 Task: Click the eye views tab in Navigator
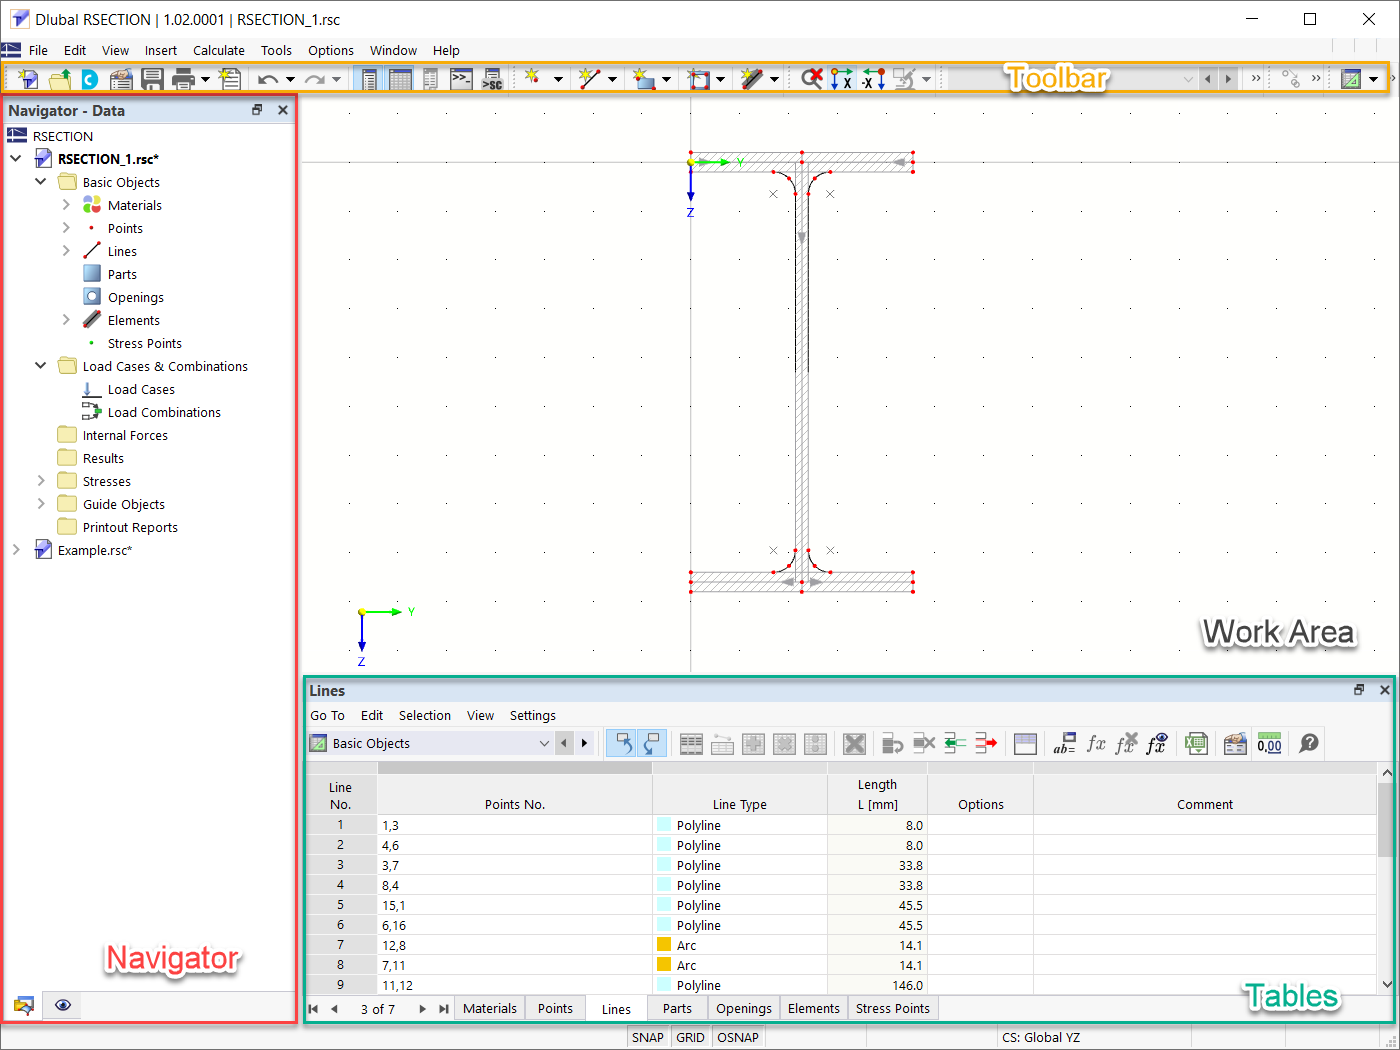tap(63, 1005)
